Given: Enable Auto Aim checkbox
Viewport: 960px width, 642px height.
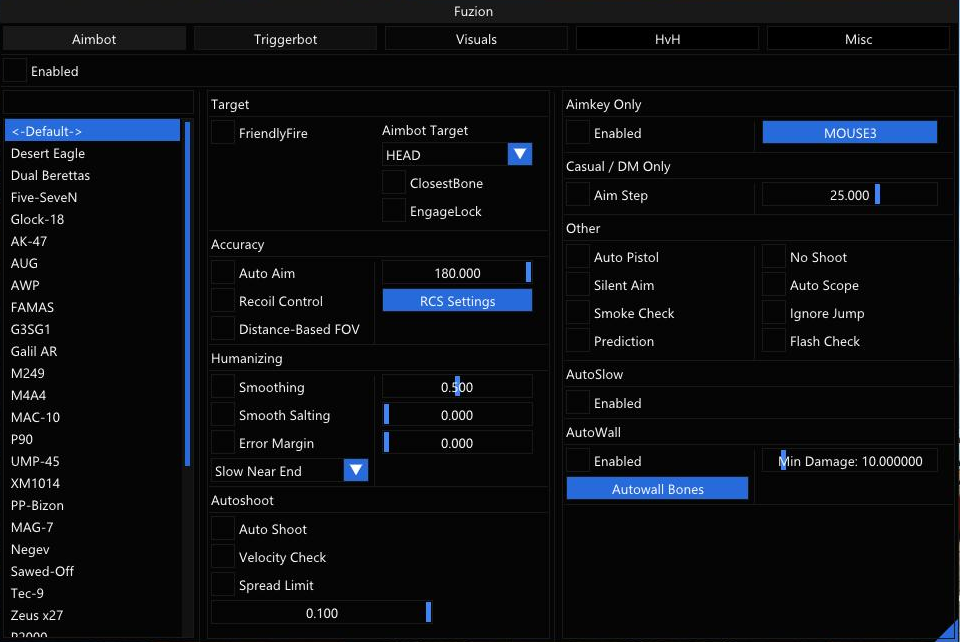Looking at the screenshot, I should coord(223,273).
